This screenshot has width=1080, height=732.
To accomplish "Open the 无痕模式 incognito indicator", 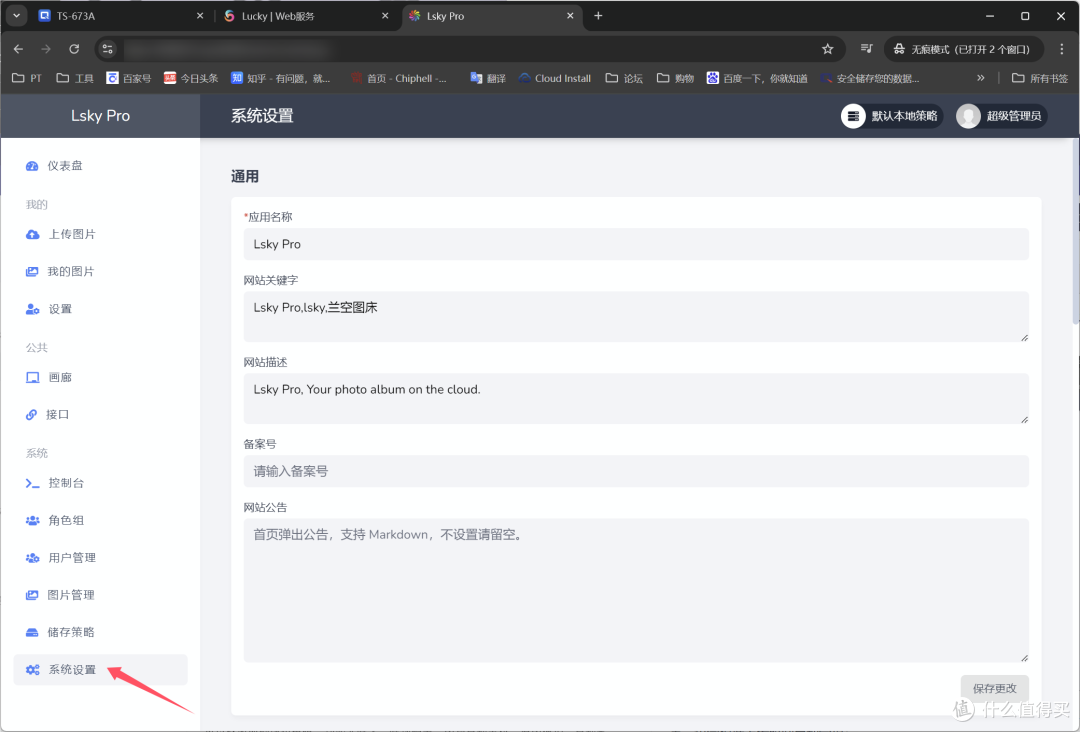I will 962,49.
